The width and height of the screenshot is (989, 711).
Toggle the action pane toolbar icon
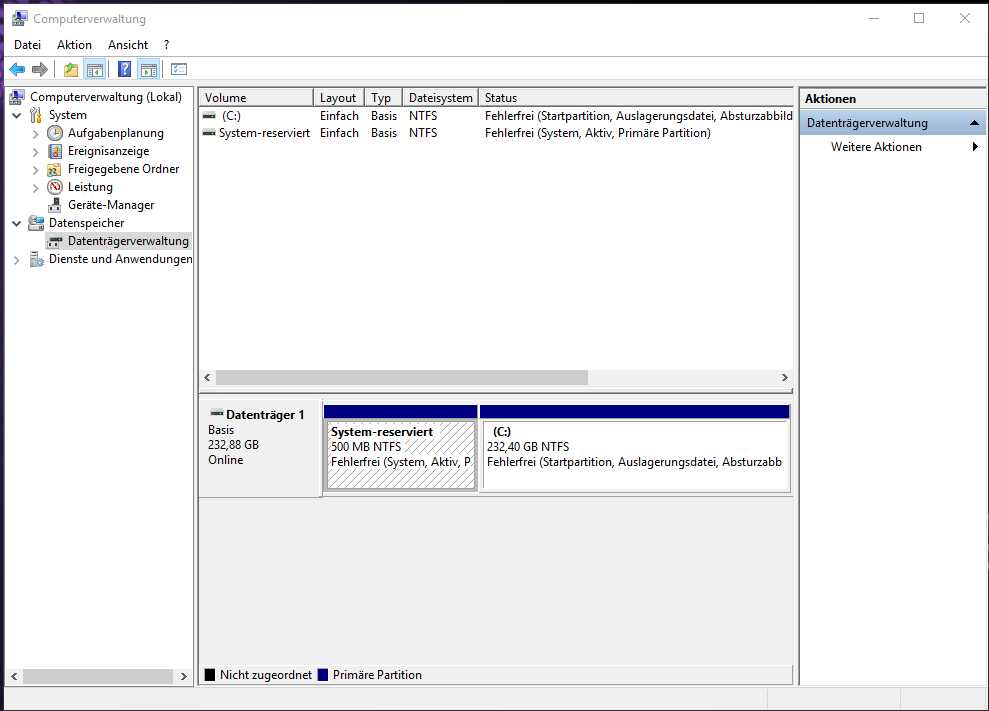pos(149,69)
